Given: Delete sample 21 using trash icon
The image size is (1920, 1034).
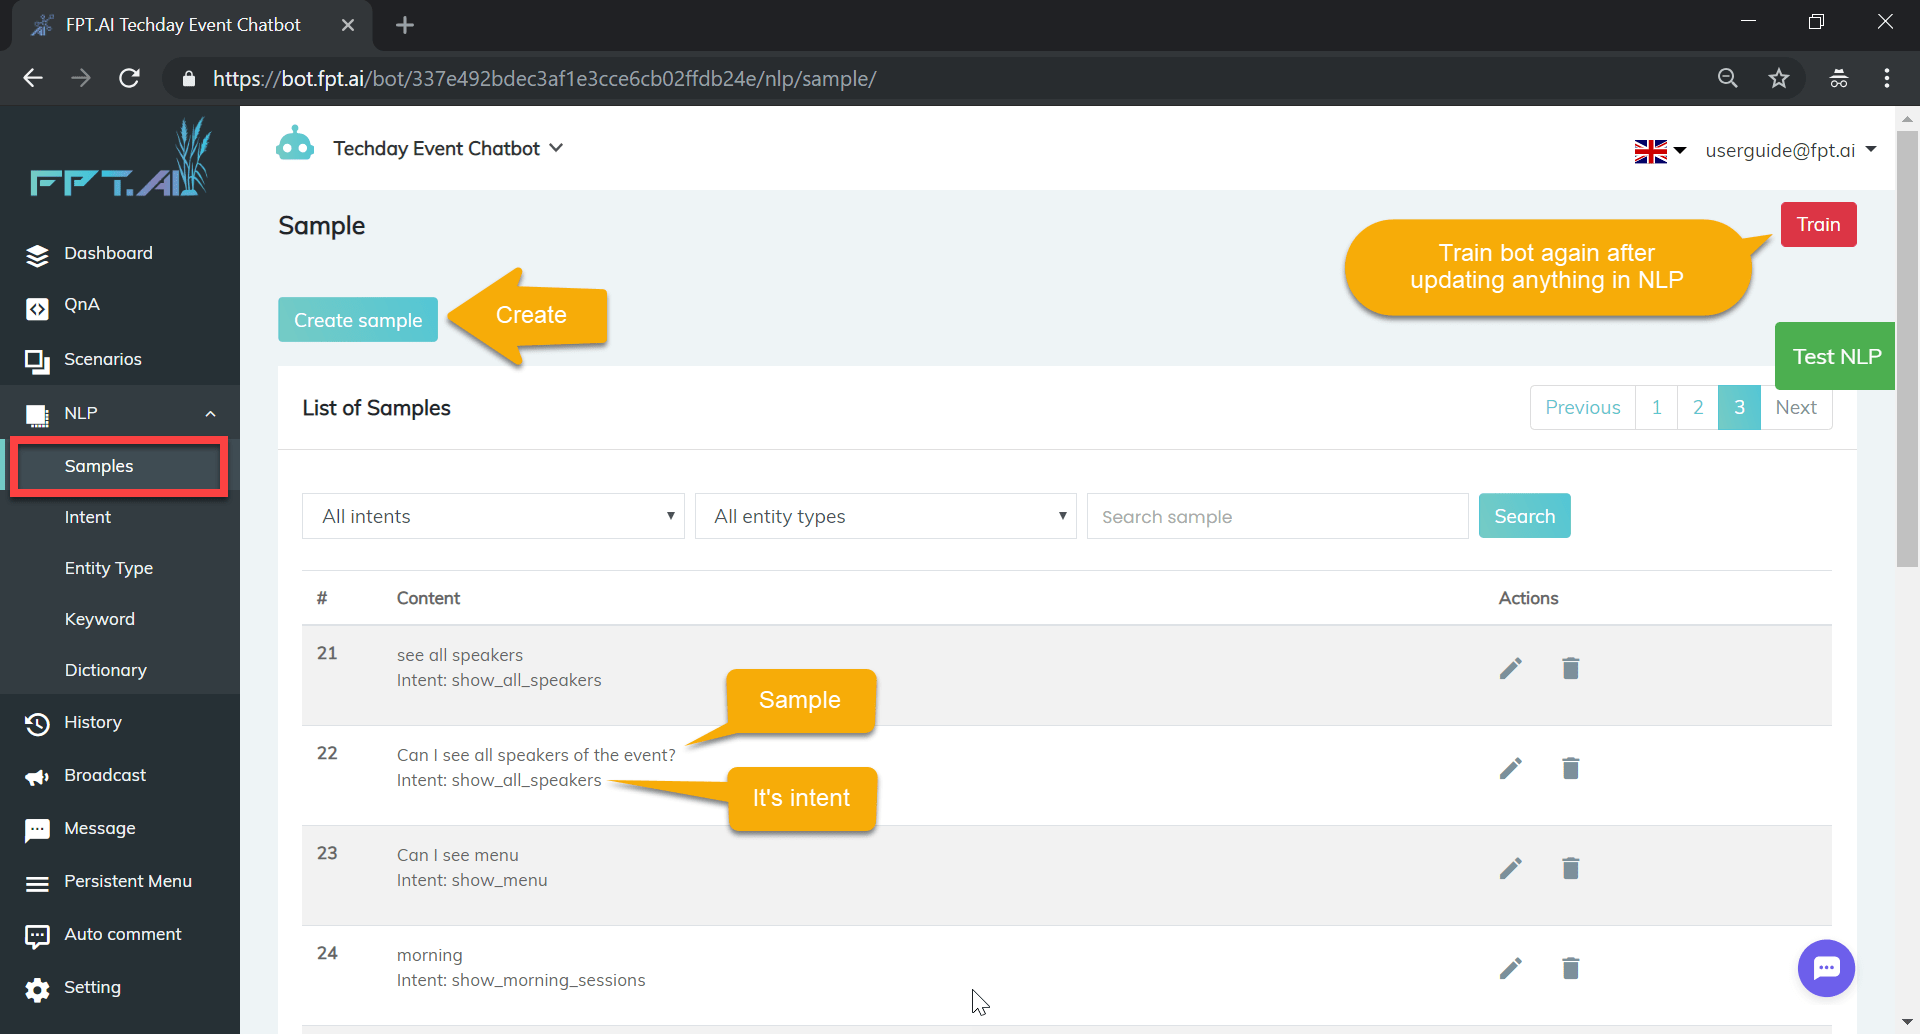Looking at the screenshot, I should [x=1571, y=668].
